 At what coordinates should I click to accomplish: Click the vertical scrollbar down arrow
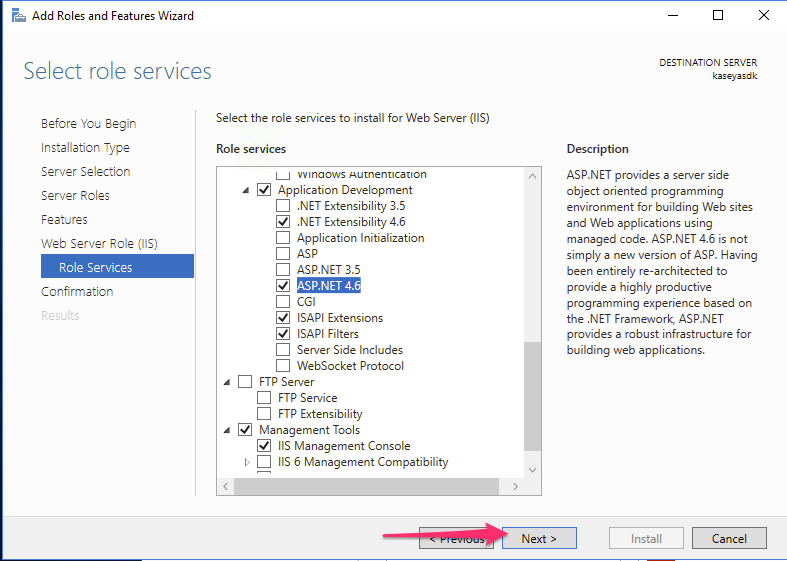pos(533,470)
